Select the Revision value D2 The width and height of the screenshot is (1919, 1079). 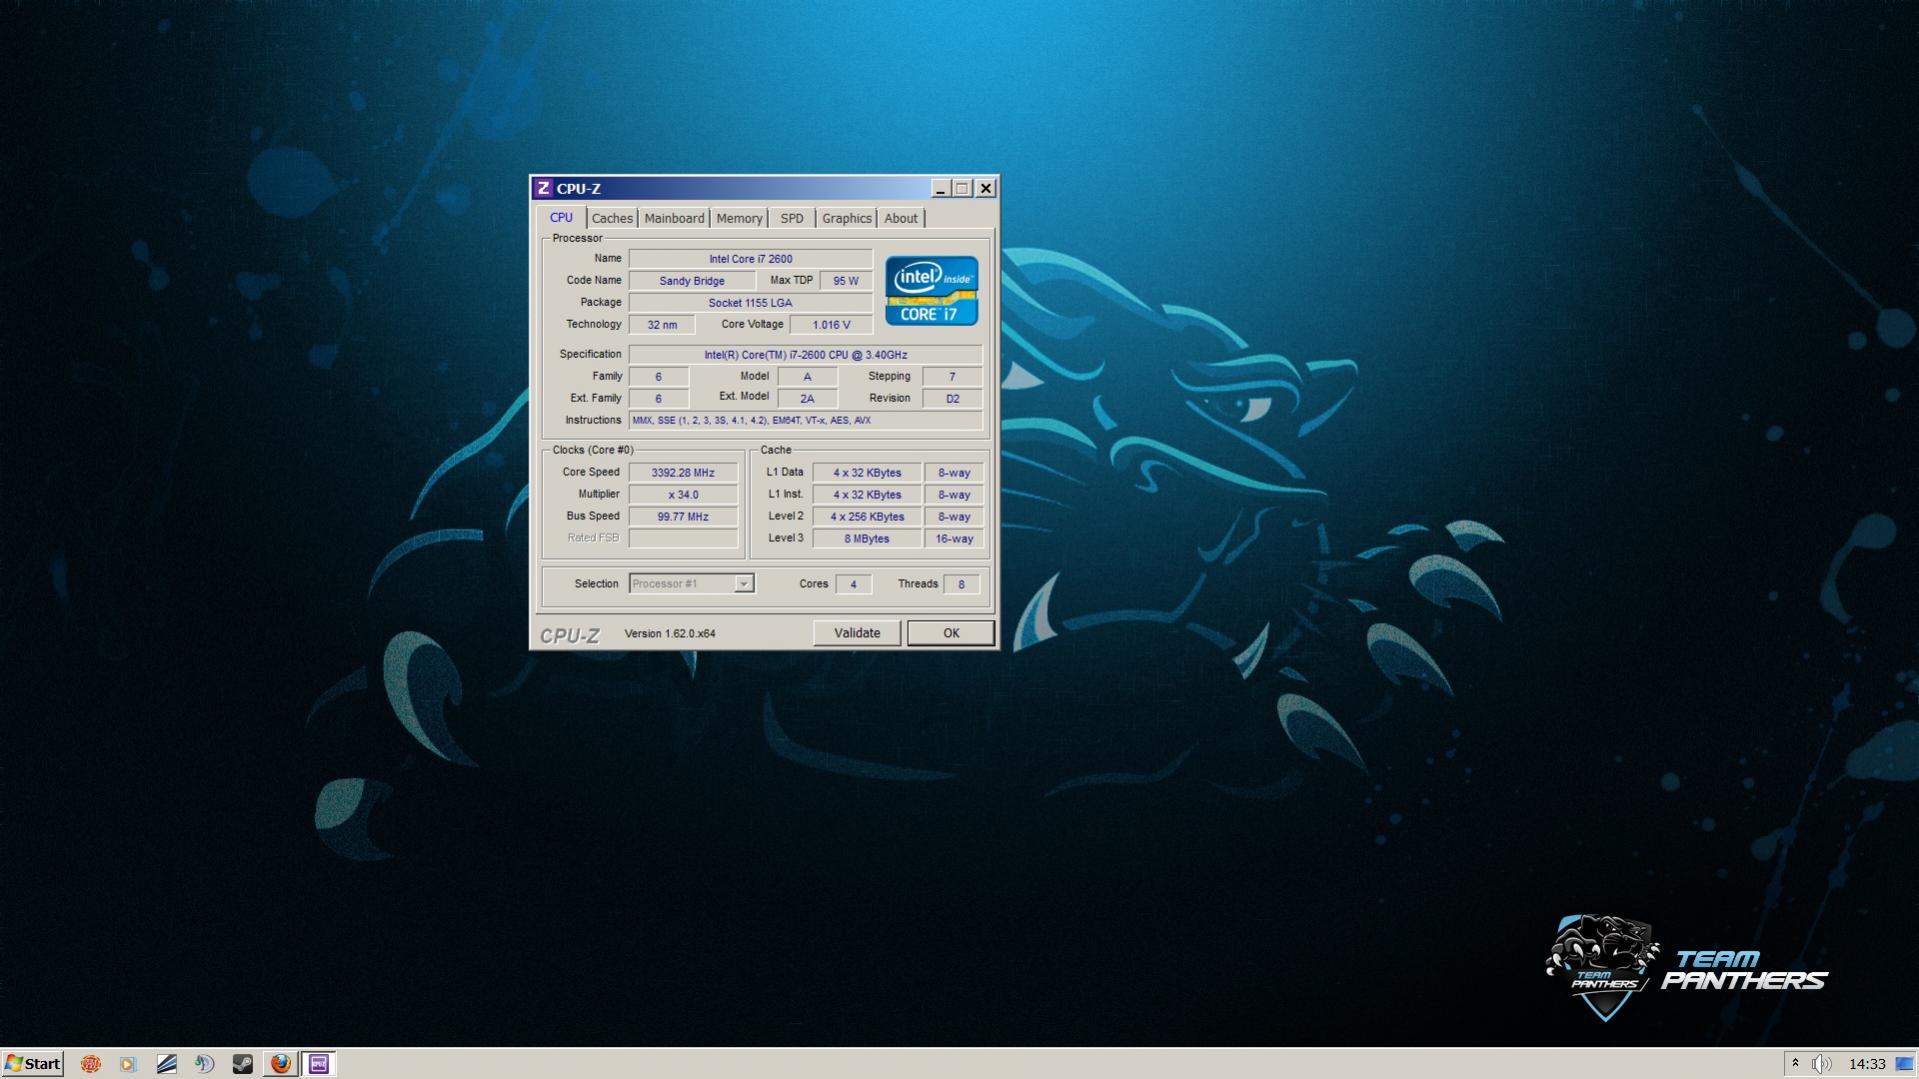point(952,399)
